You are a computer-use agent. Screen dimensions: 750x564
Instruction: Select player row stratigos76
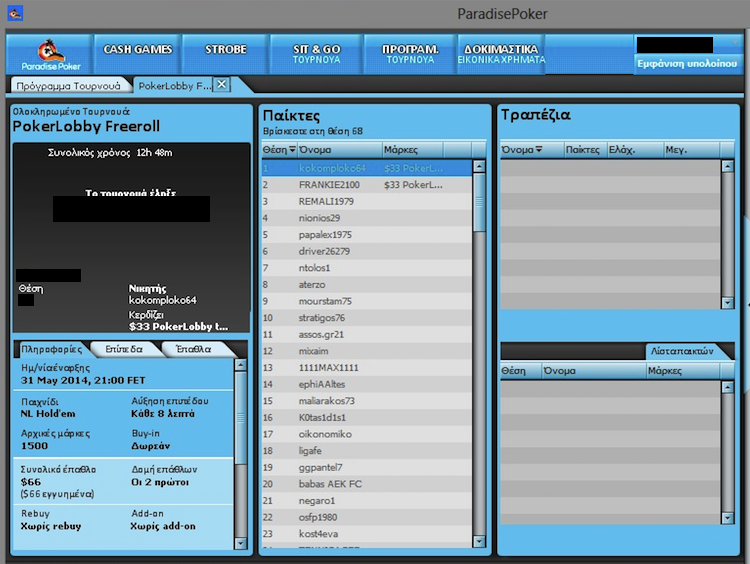(x=366, y=318)
